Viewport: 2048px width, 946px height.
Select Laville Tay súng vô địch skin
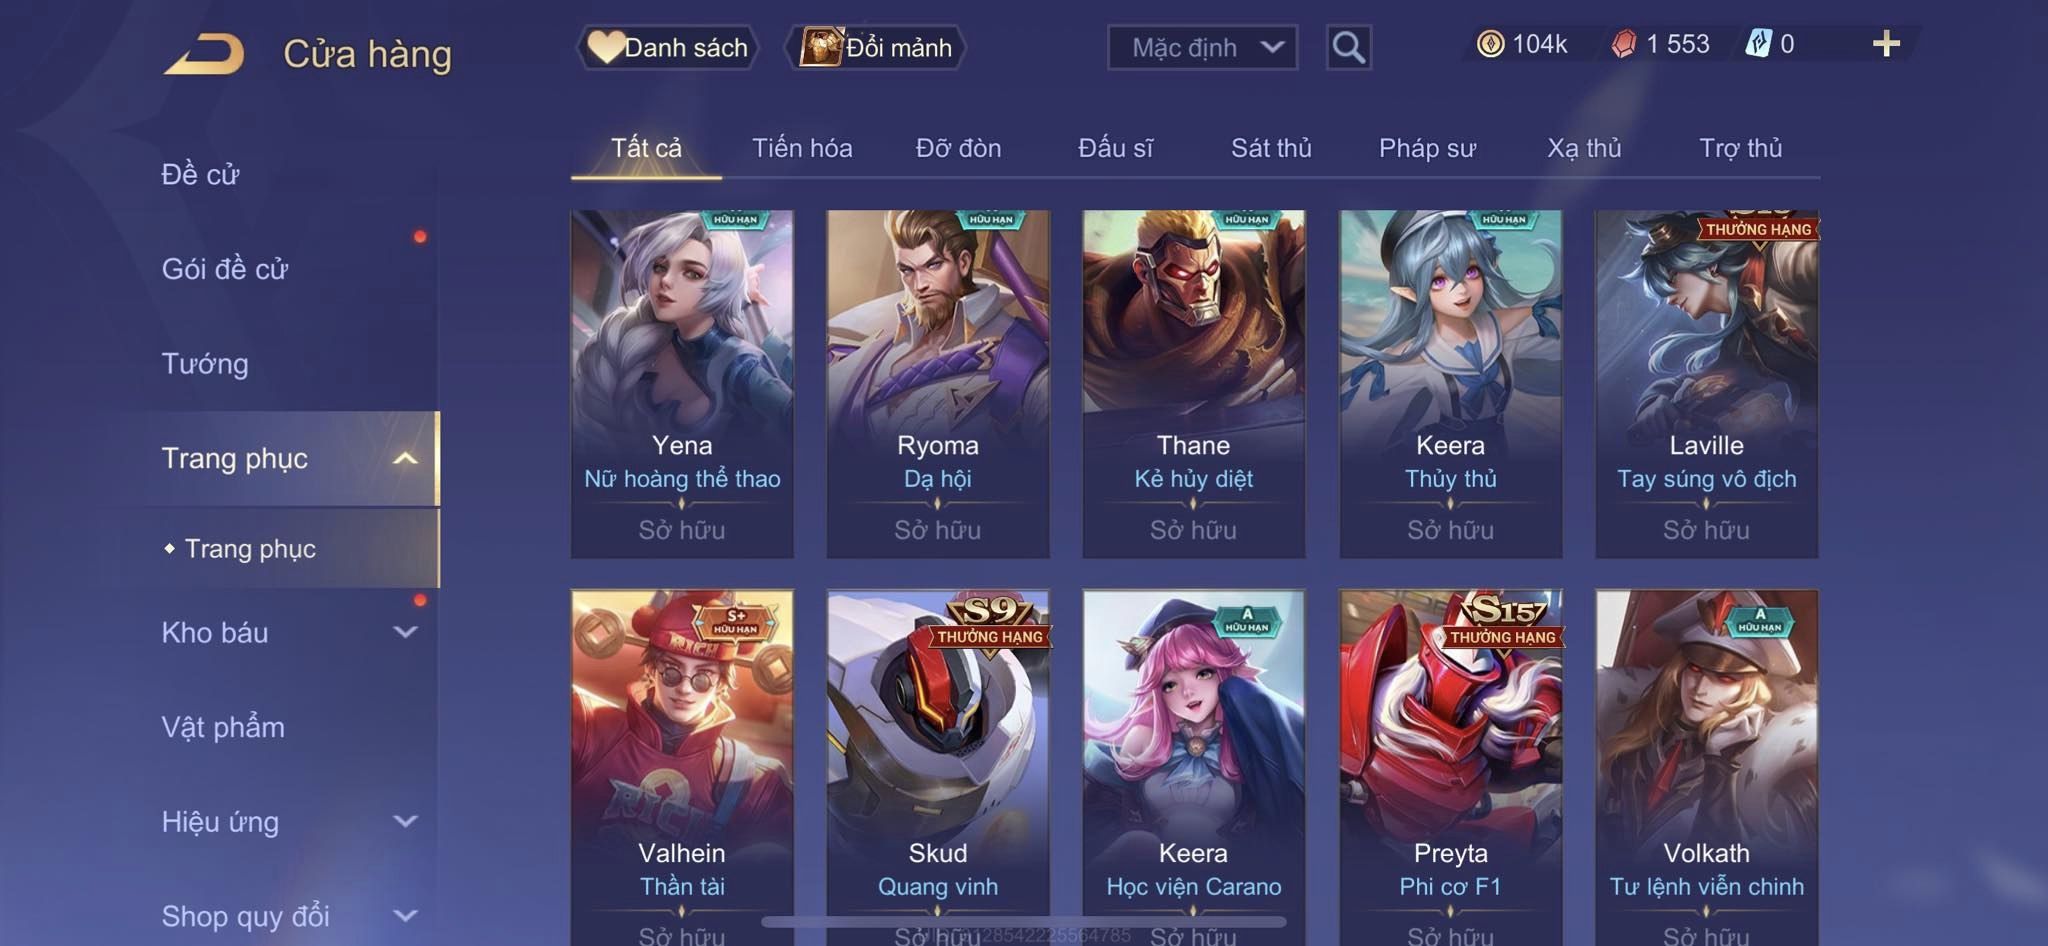[1706, 384]
